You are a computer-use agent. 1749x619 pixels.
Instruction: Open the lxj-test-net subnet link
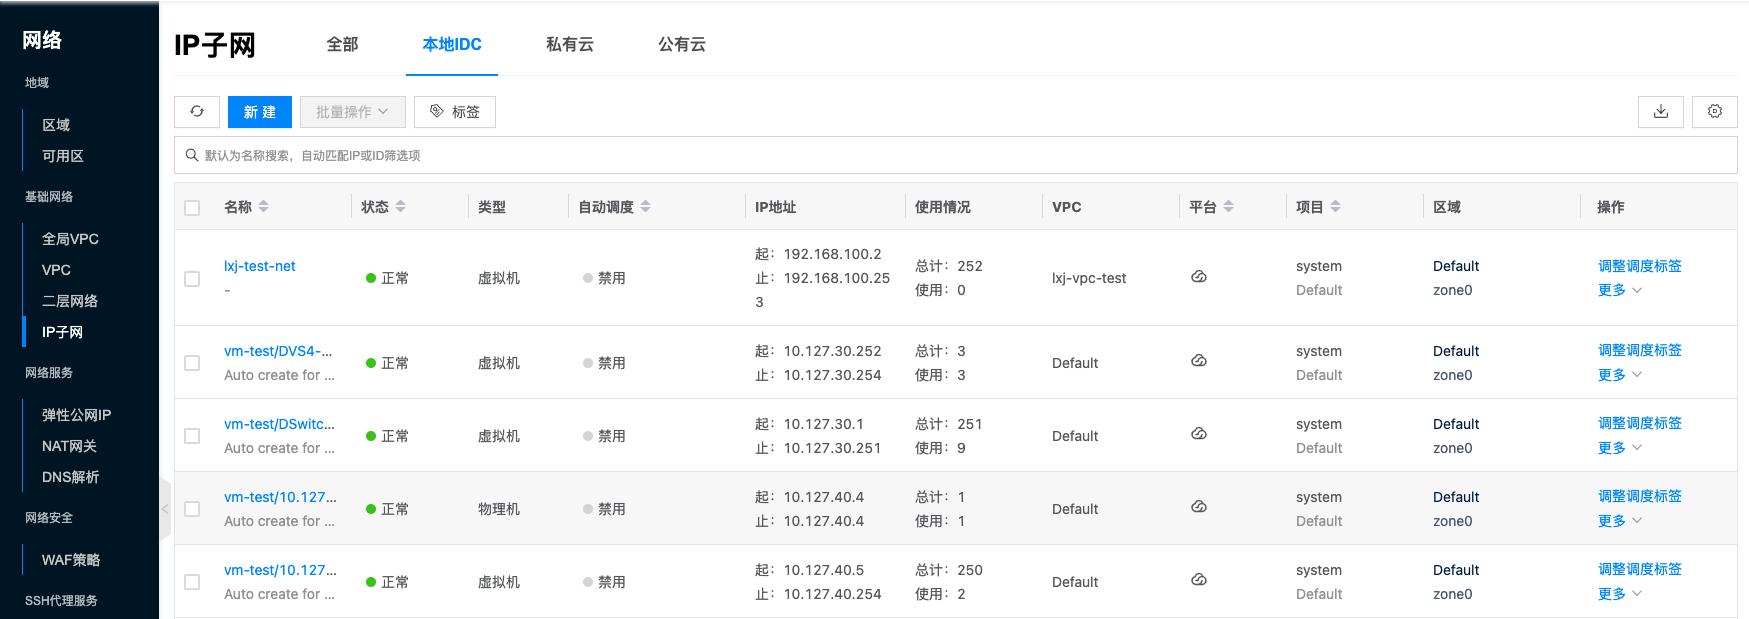coord(260,266)
